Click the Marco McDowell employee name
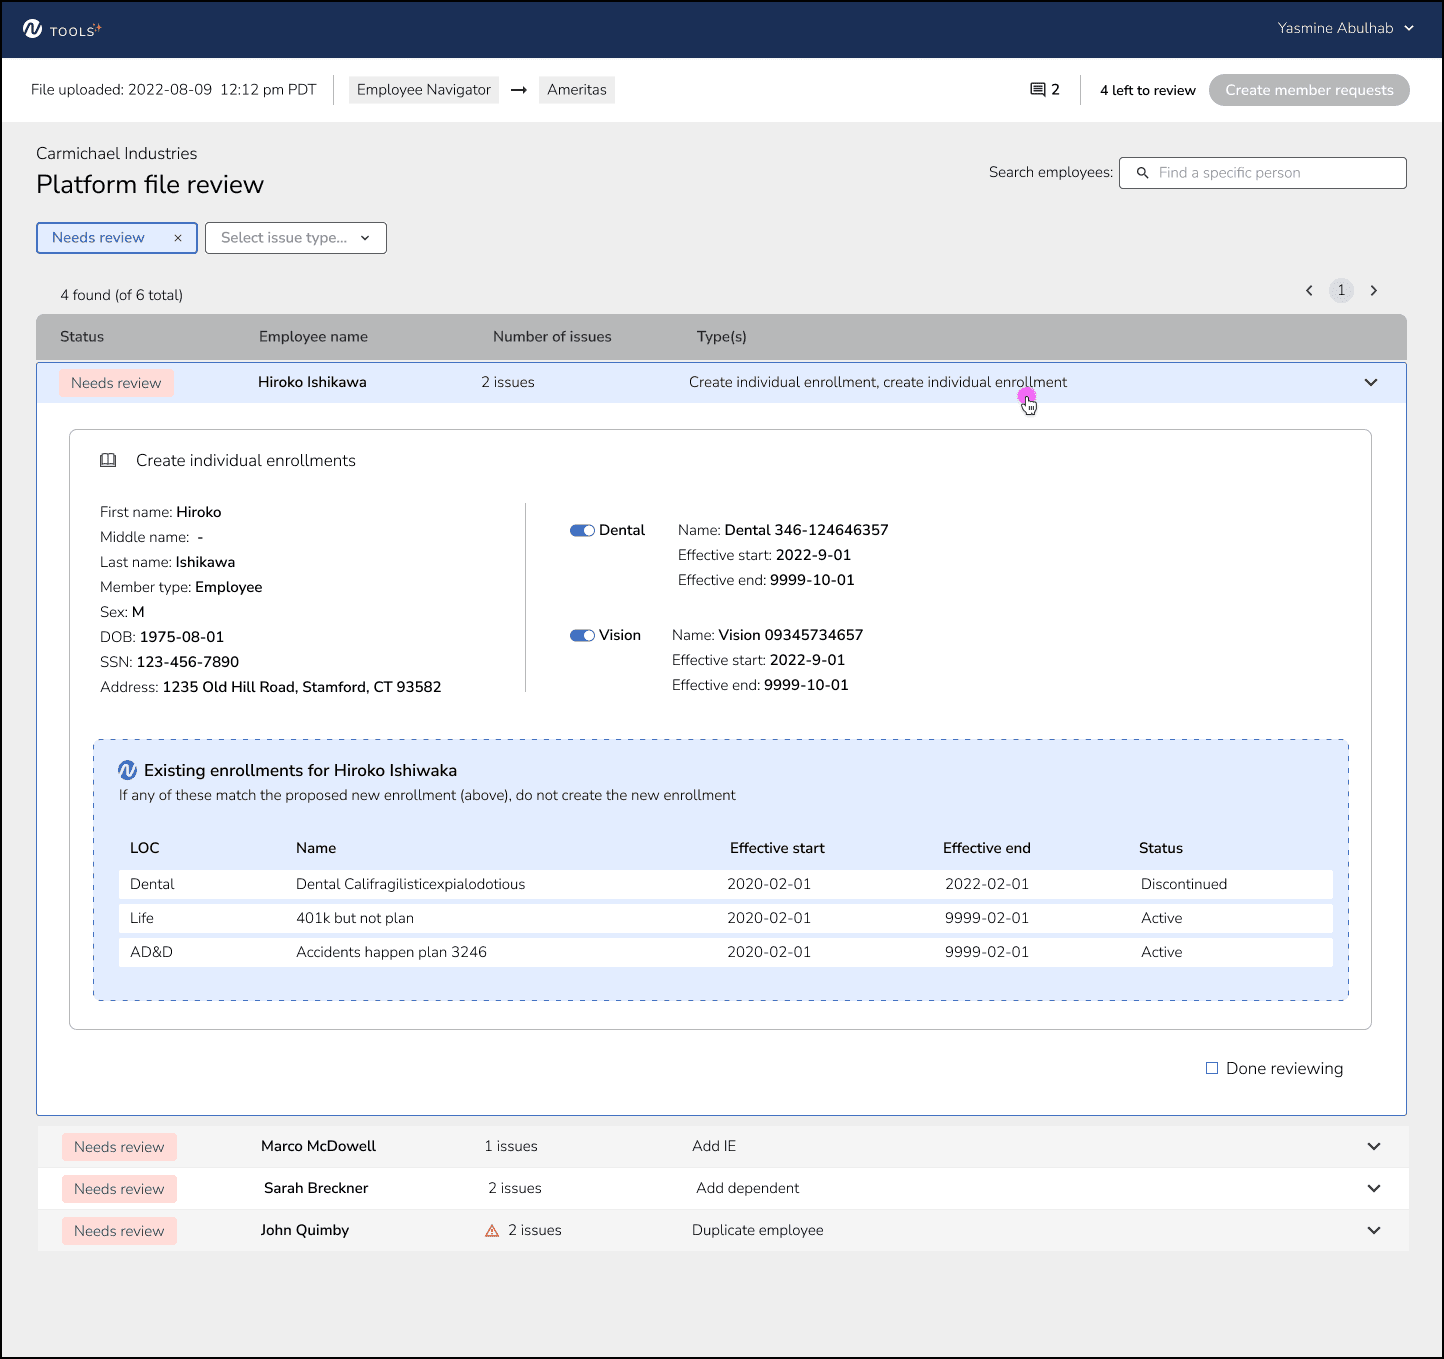 (318, 1146)
